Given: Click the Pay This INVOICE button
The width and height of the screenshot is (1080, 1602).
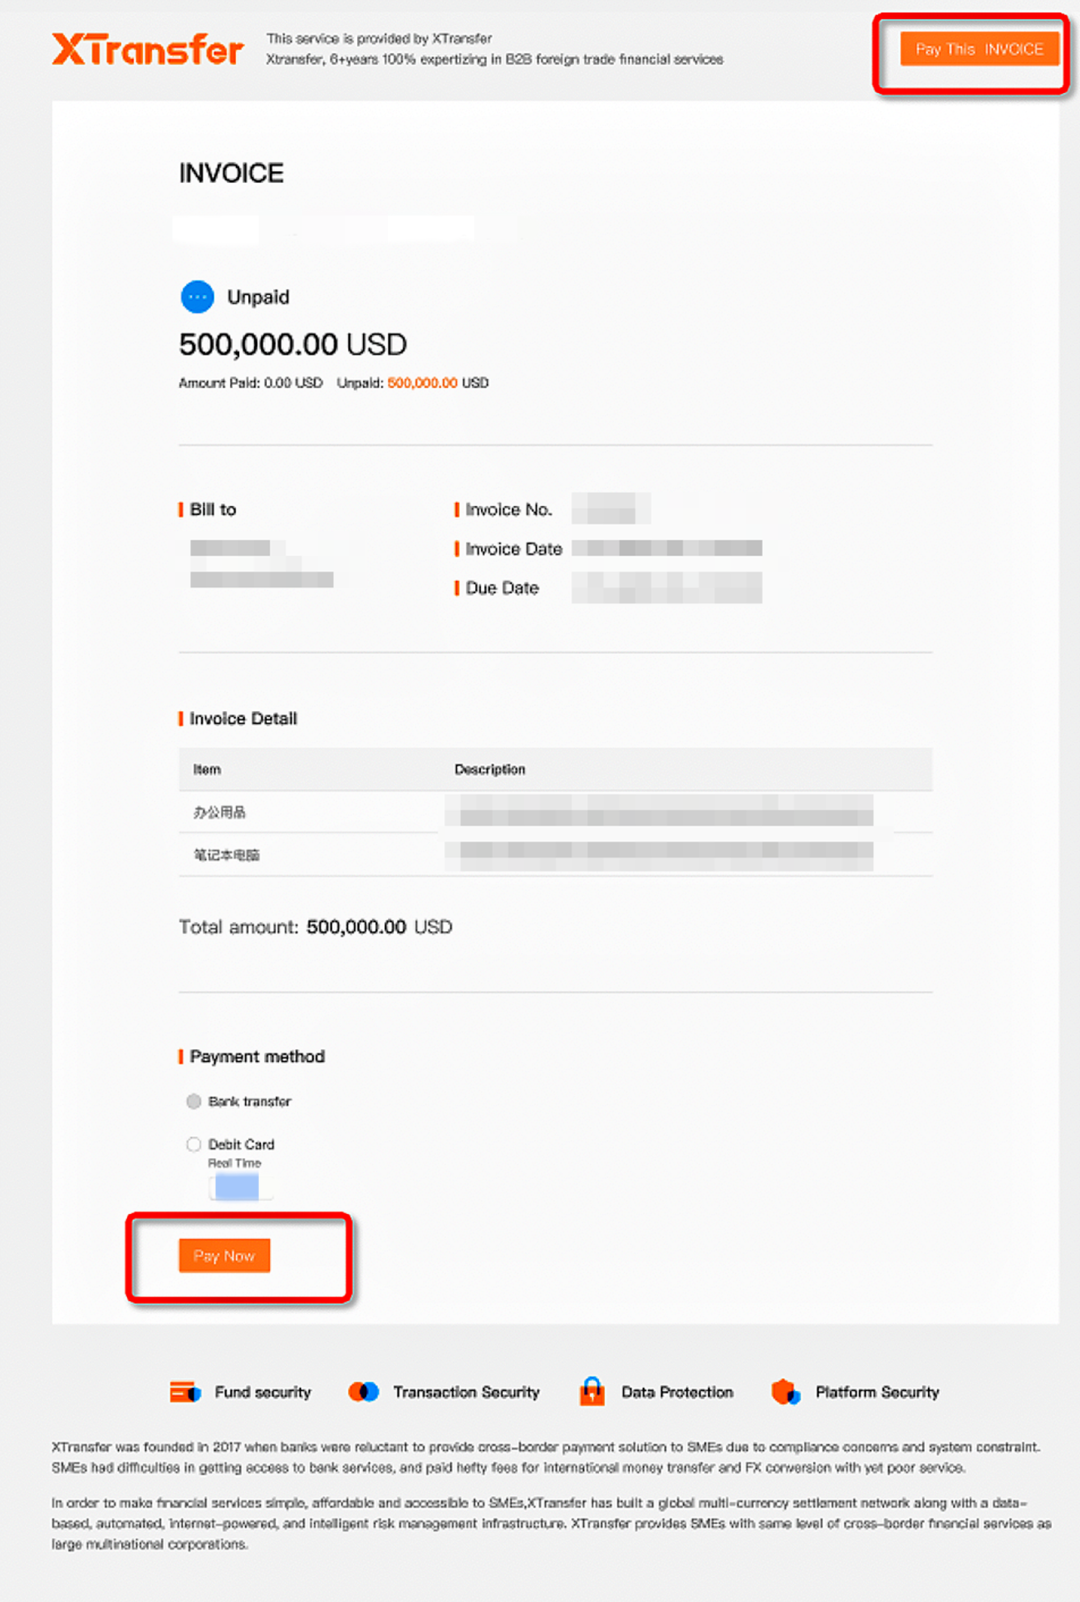Looking at the screenshot, I should click(979, 49).
